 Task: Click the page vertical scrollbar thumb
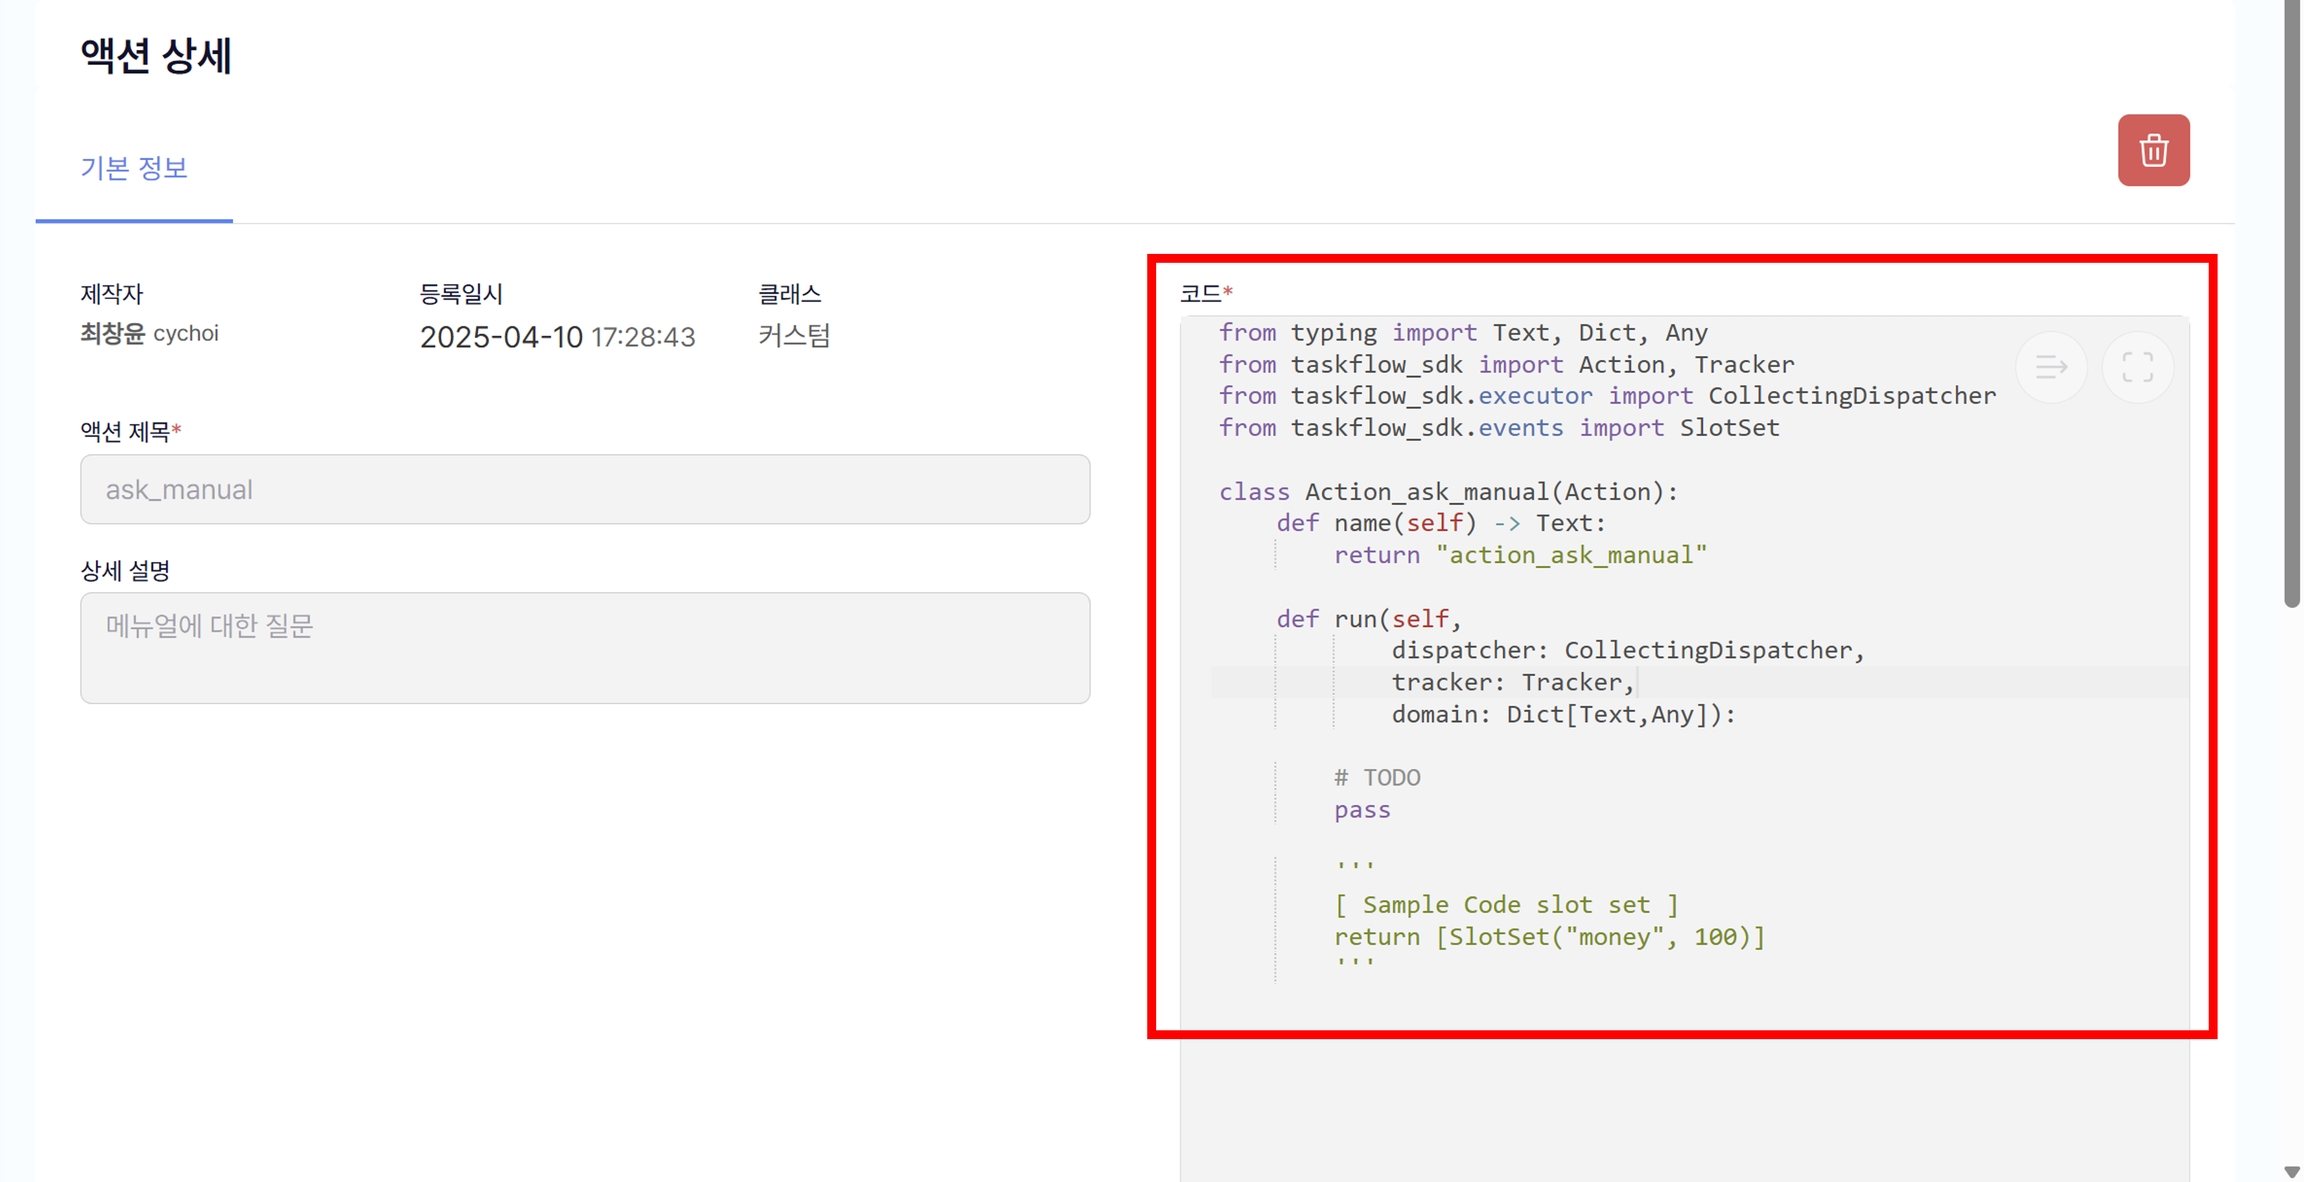tap(2292, 300)
